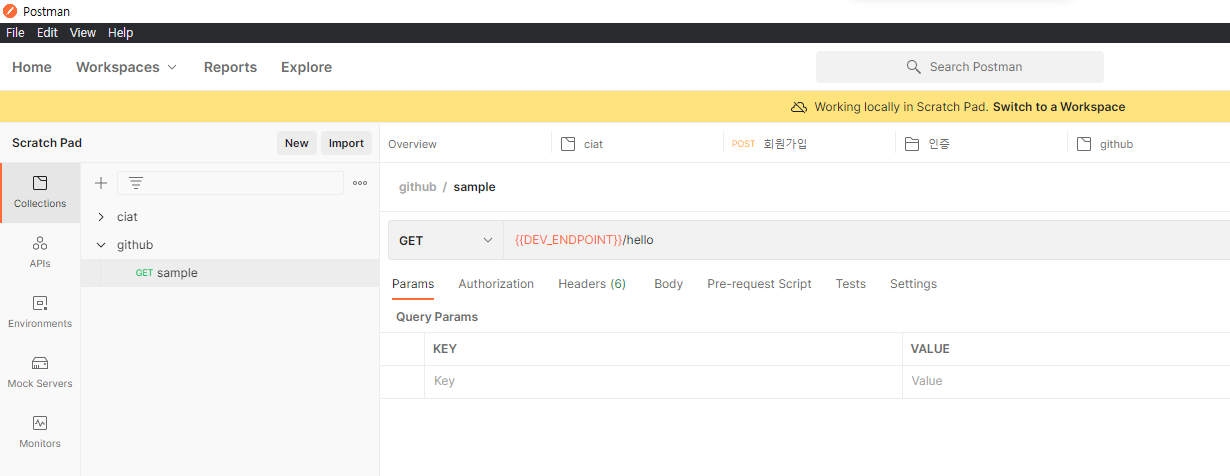Click the VALUE column header
1230x476 pixels.
930,349
